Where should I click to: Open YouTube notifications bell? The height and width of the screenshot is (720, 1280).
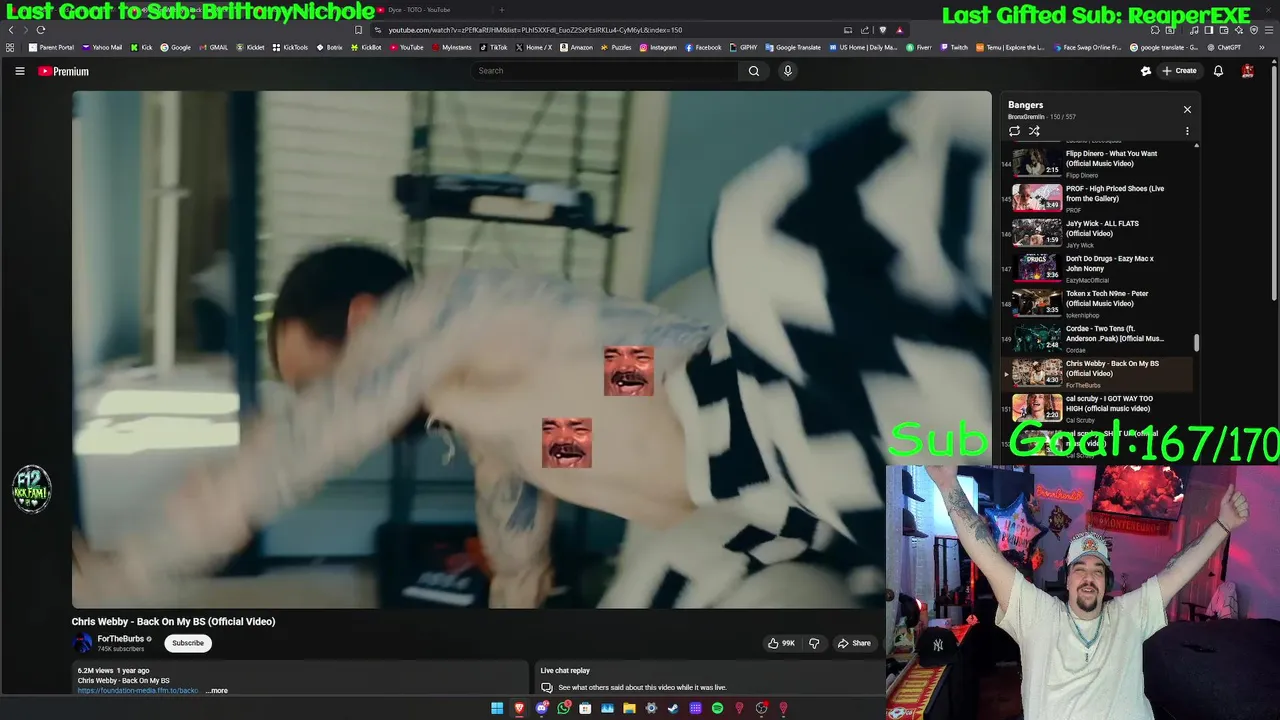pos(1218,71)
